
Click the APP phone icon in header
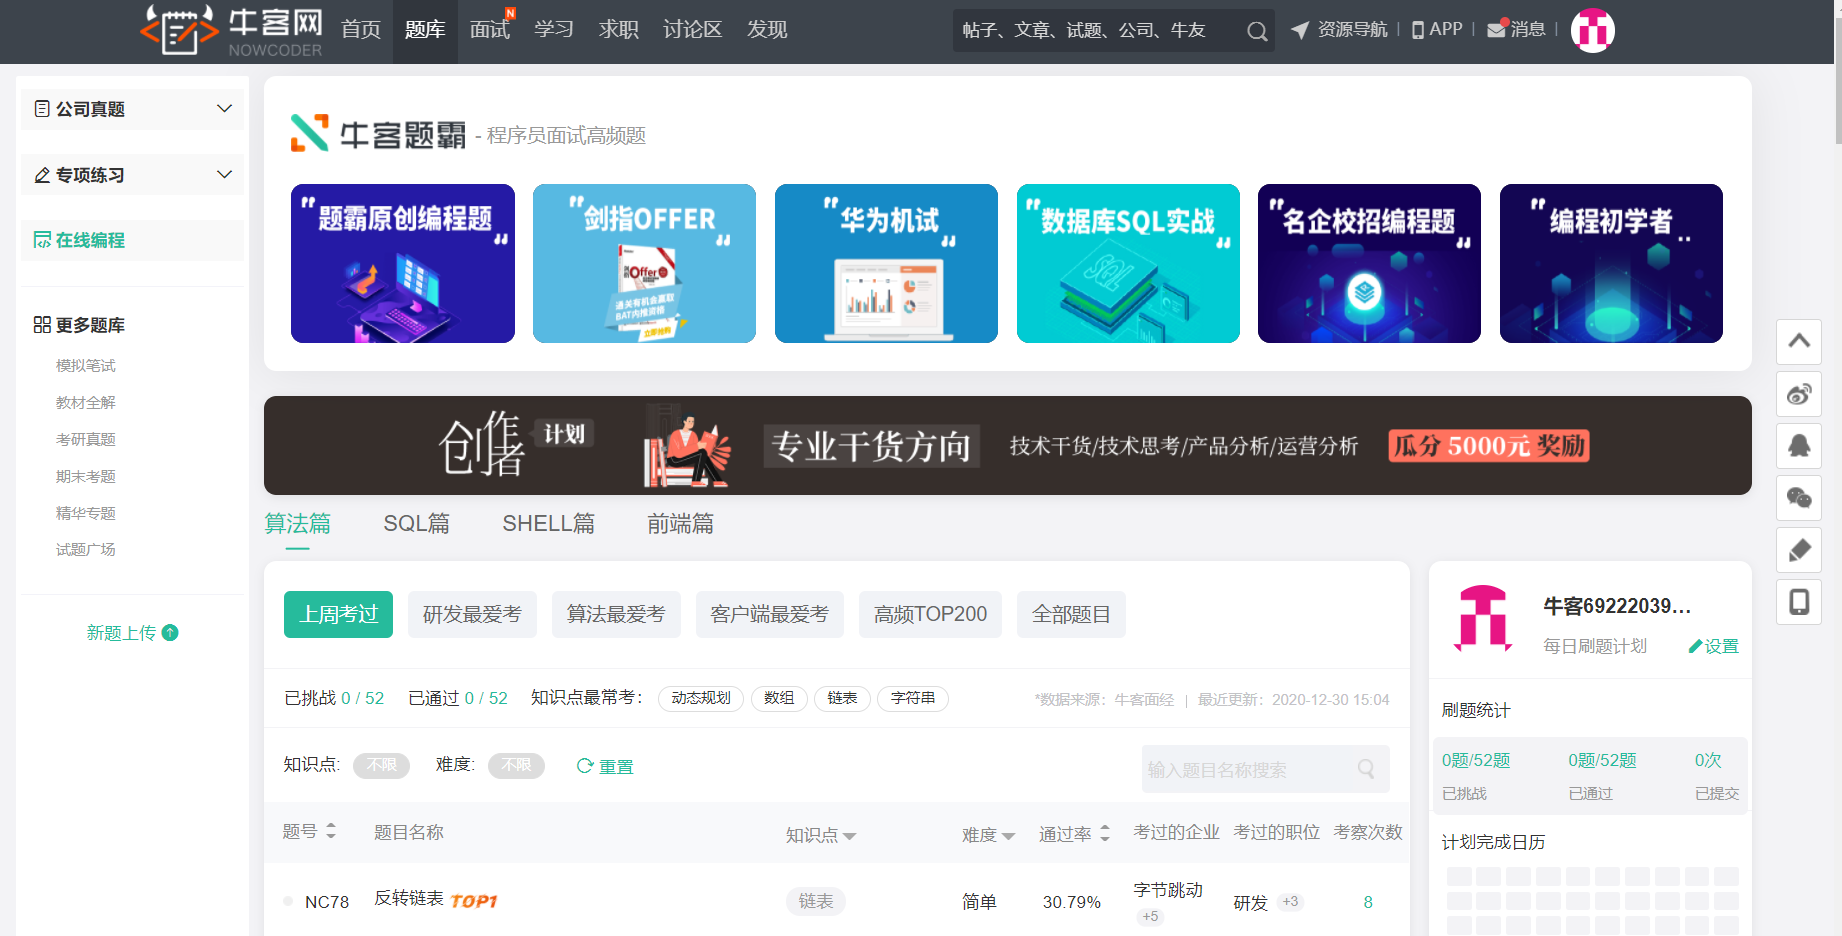click(x=1418, y=30)
